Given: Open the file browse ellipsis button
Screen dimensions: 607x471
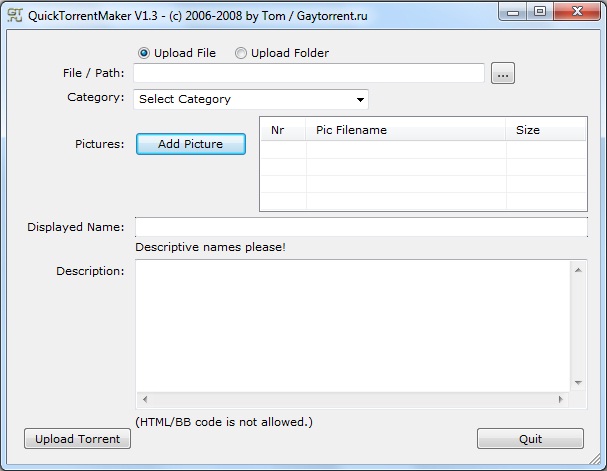Looking at the screenshot, I should tap(503, 73).
